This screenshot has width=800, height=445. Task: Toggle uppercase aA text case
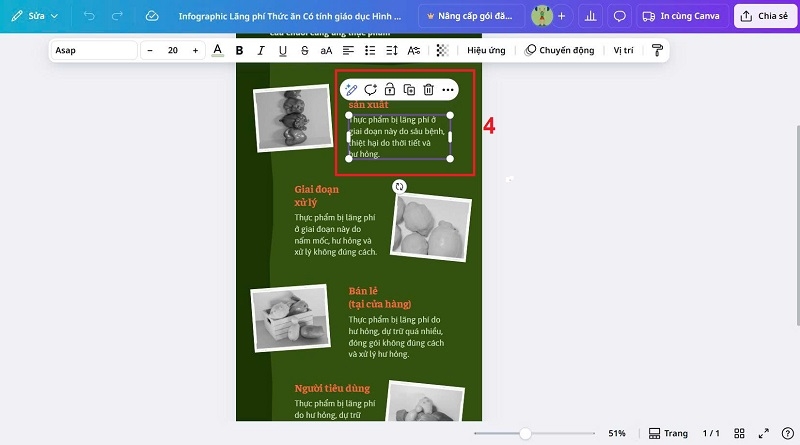(326, 50)
